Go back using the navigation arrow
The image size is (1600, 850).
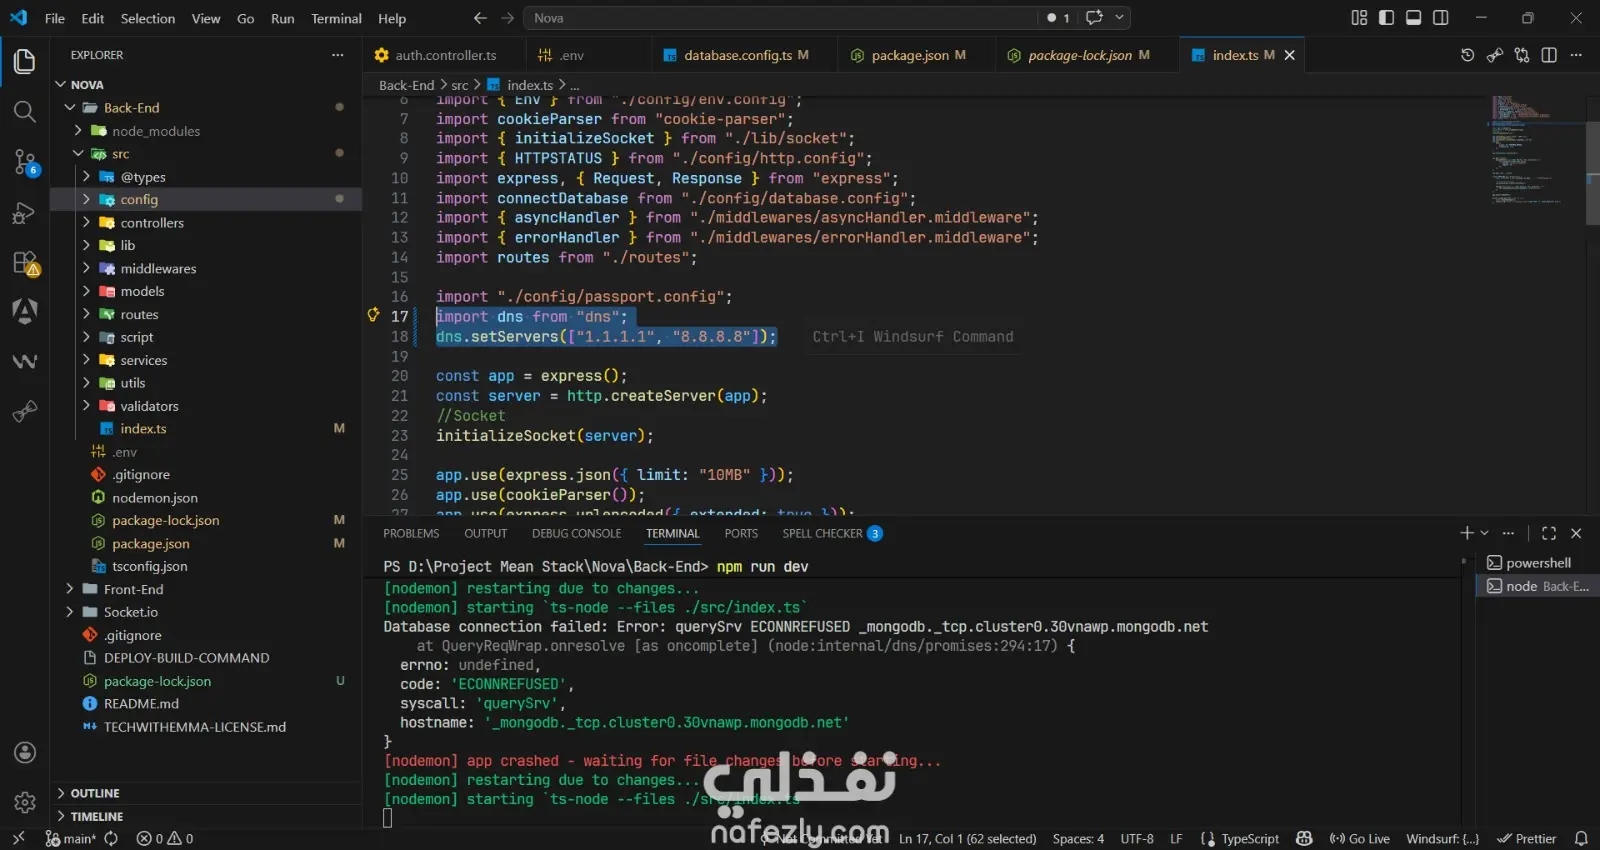click(480, 18)
